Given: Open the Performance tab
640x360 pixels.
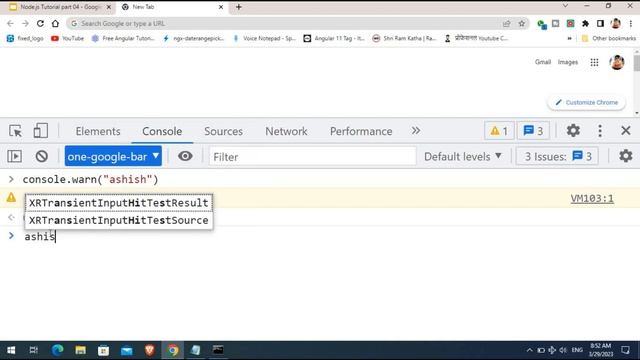Looking at the screenshot, I should 361,131.
